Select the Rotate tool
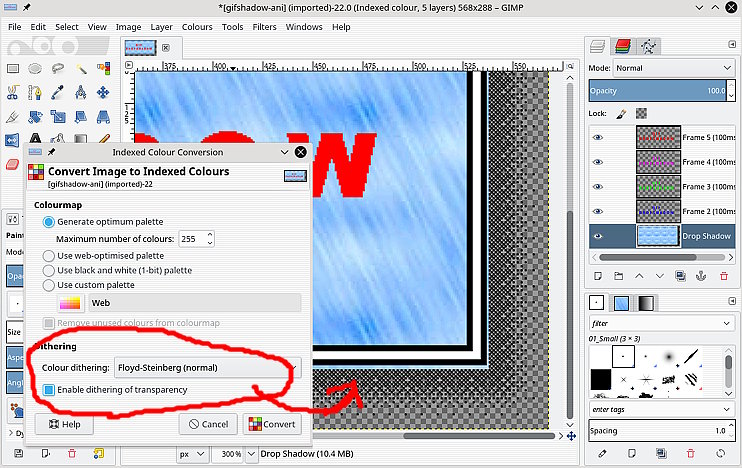The width and height of the screenshot is (742, 468). click(x=35, y=116)
